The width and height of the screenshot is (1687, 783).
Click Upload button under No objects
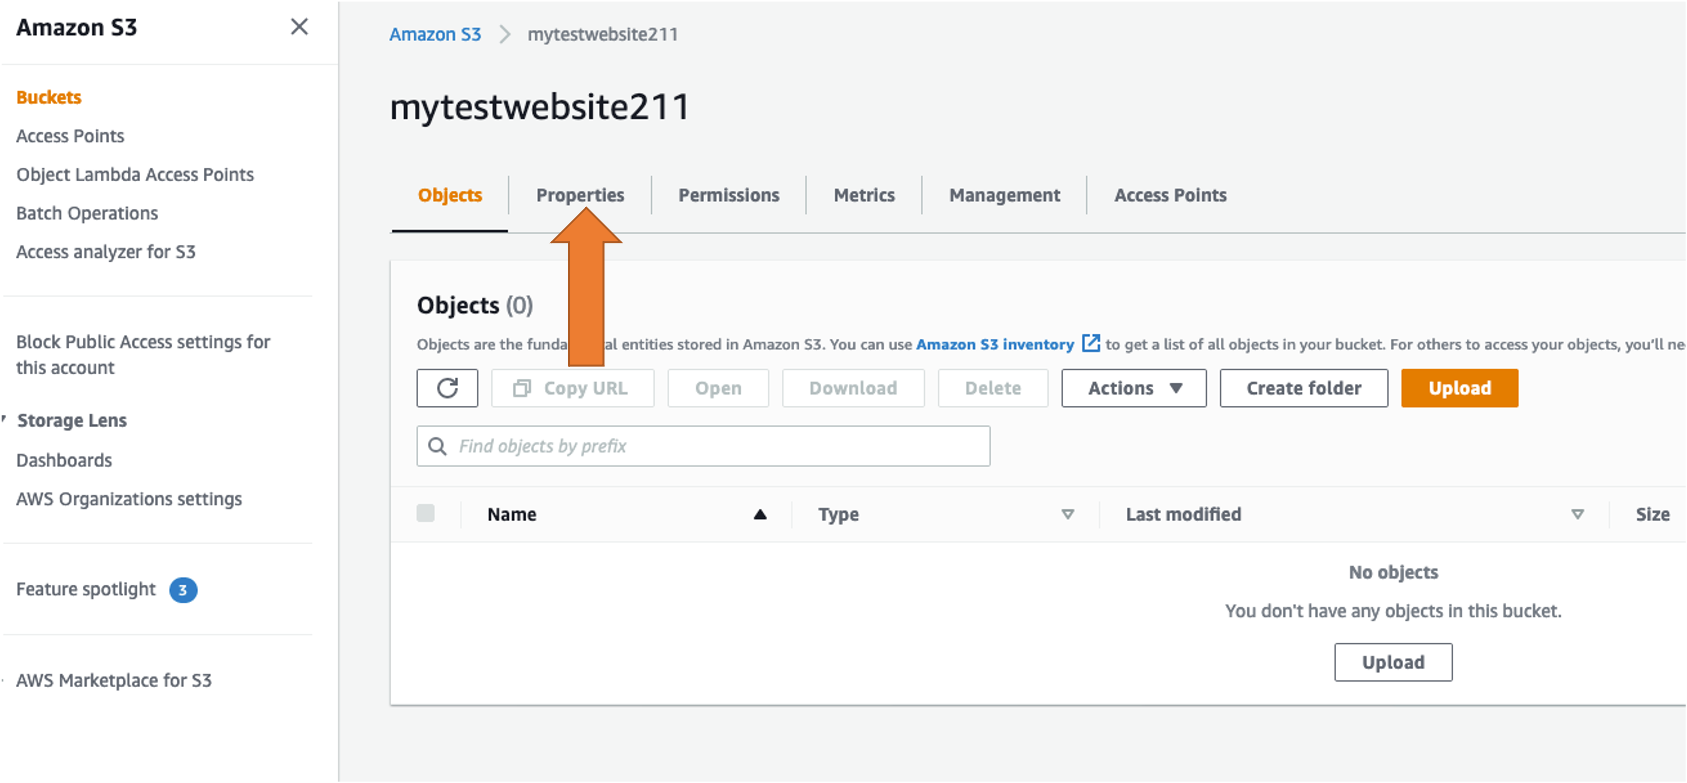(x=1393, y=662)
